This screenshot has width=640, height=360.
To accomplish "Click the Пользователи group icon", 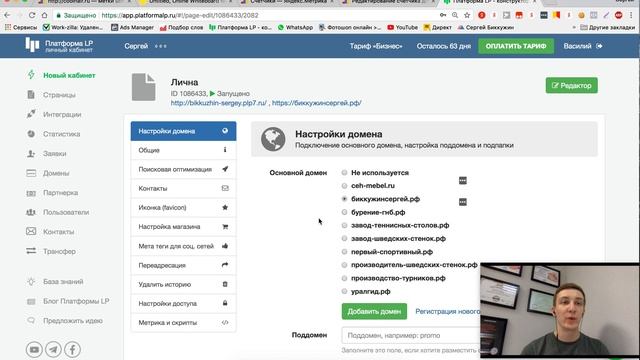I will (x=31, y=212).
